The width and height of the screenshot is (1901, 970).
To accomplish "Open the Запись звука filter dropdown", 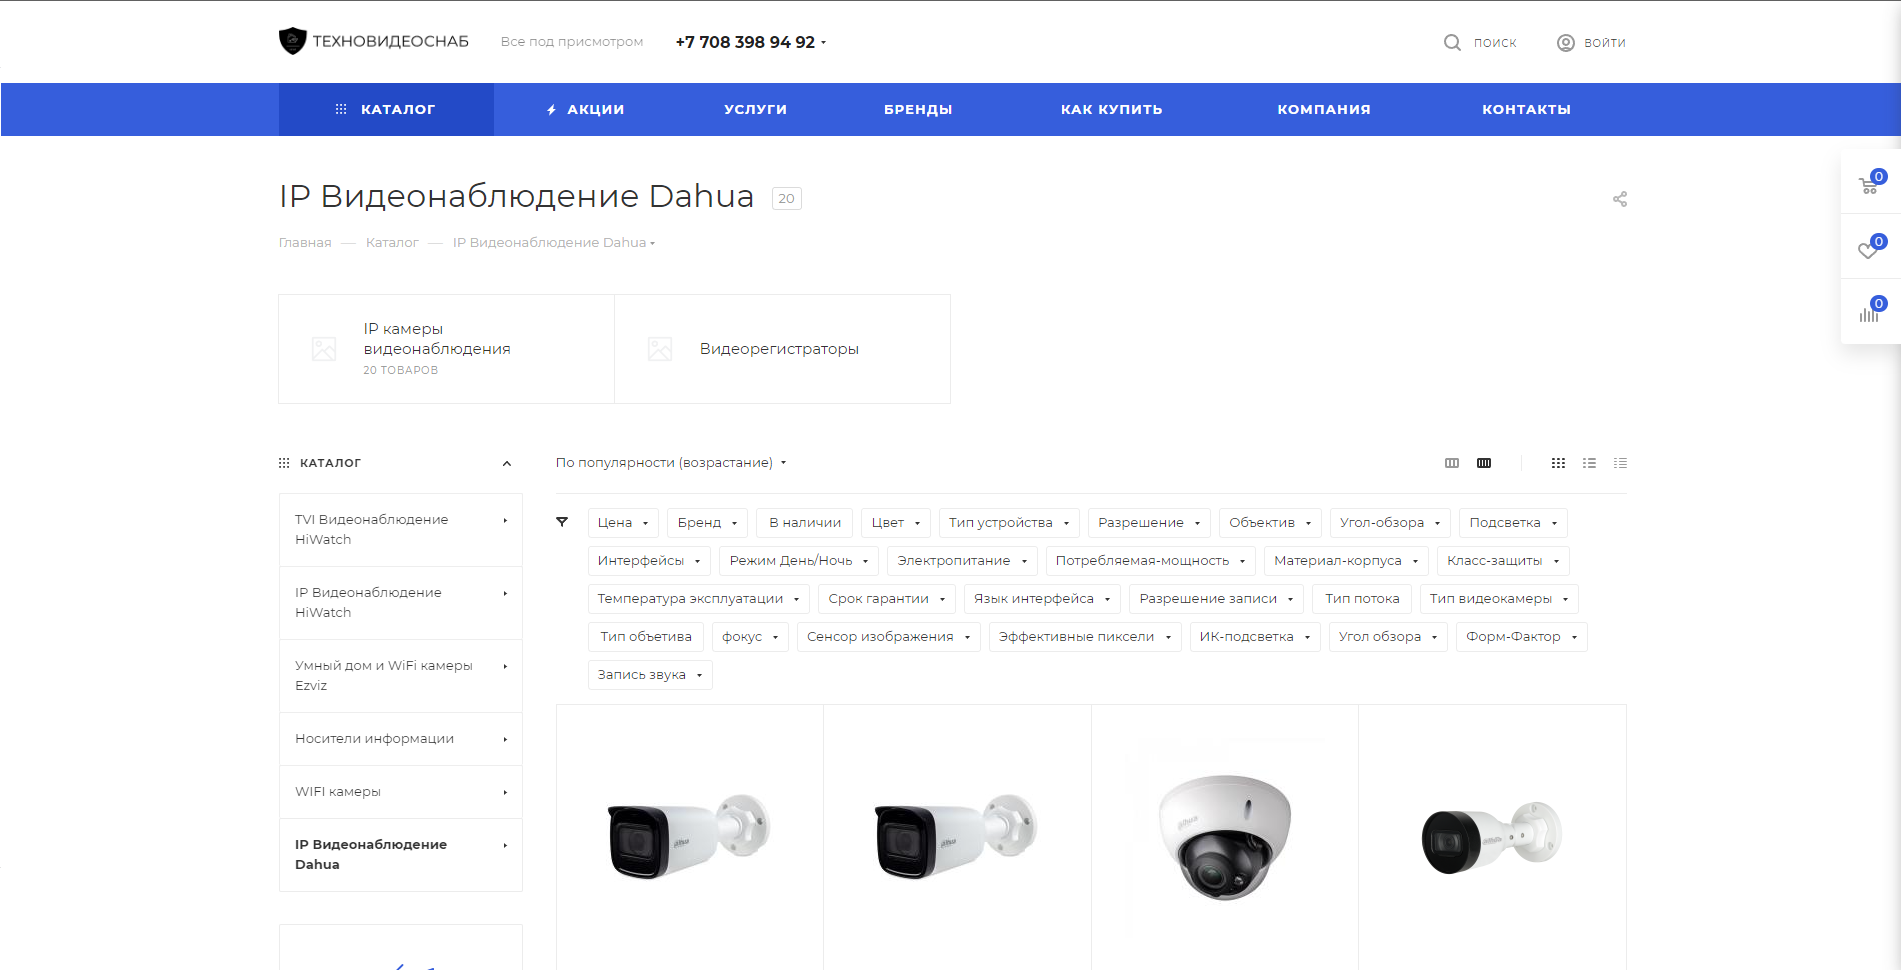I will [x=650, y=675].
